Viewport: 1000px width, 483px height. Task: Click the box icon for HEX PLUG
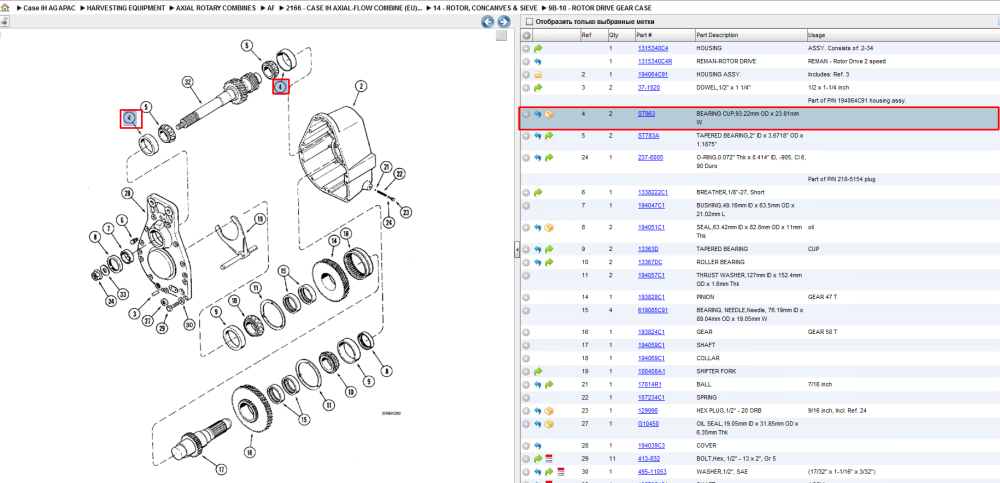click(x=548, y=411)
